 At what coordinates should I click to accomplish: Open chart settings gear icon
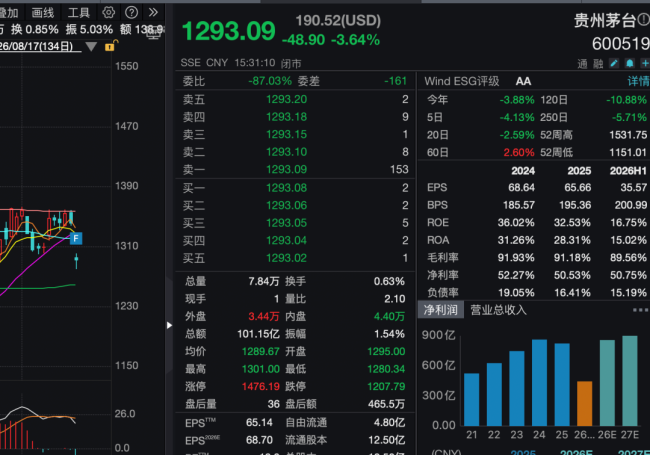[108, 12]
